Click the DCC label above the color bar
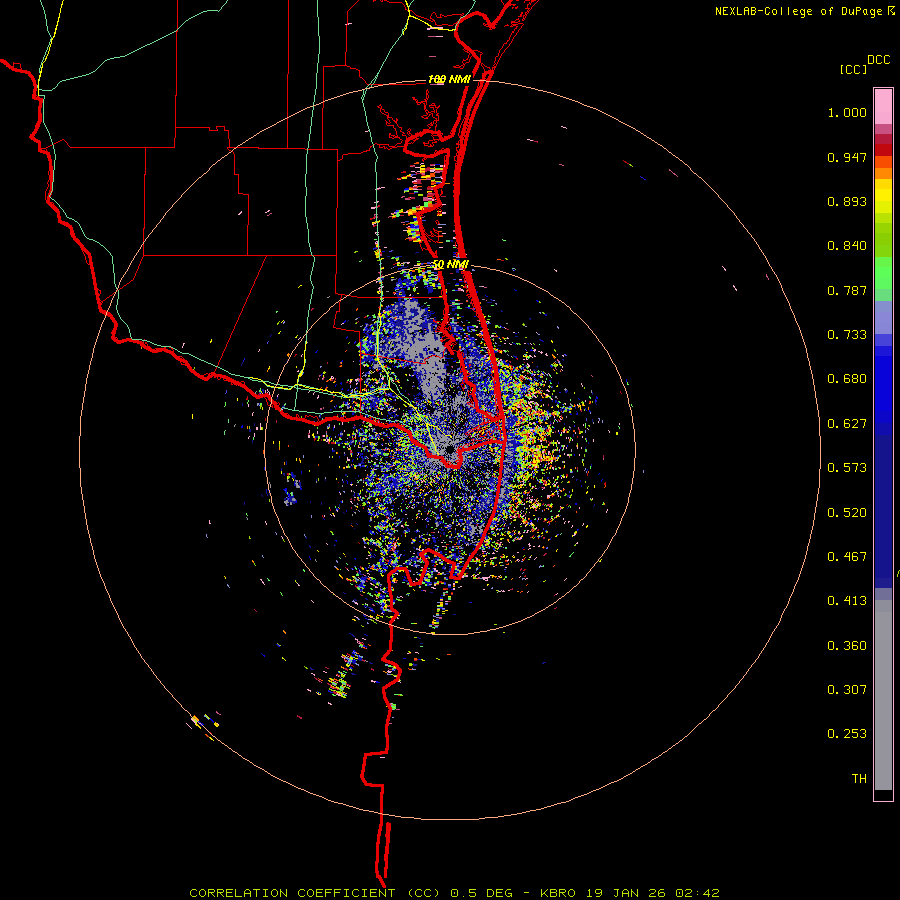 pyautogui.click(x=879, y=60)
